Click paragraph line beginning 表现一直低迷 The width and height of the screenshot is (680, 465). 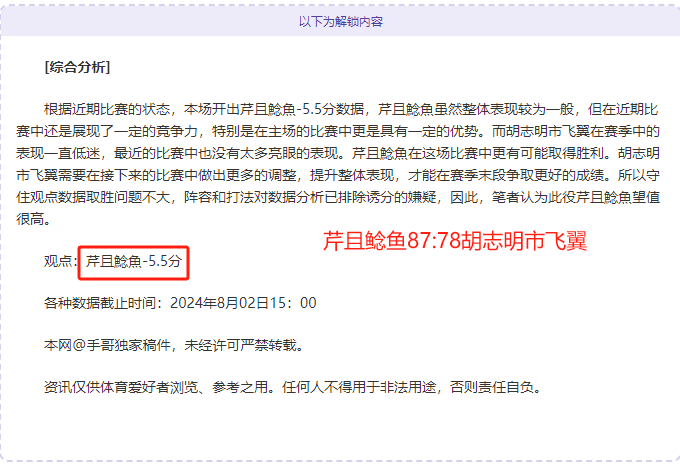338,153
